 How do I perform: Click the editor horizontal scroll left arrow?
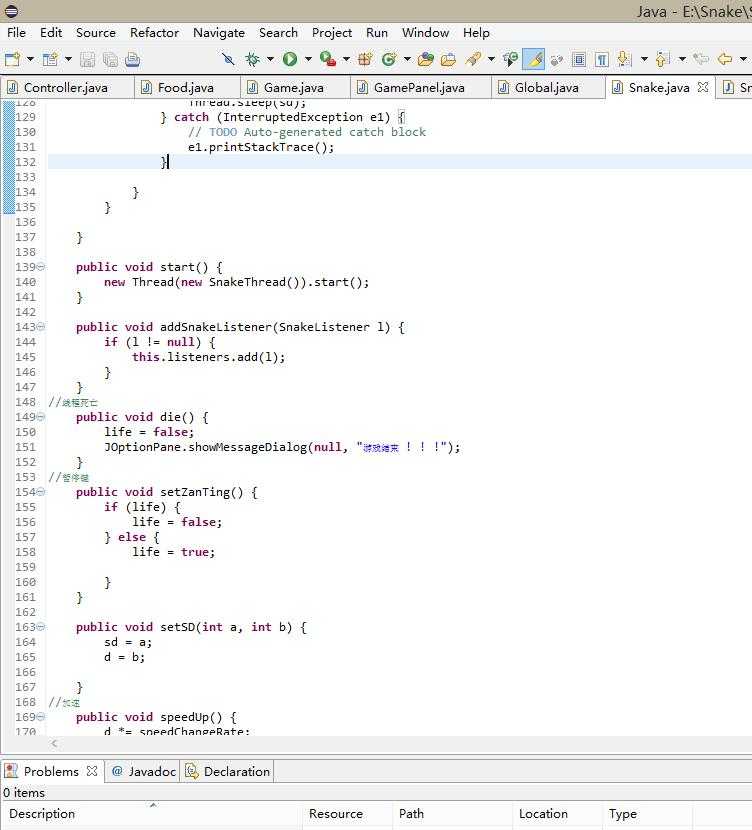click(x=54, y=743)
